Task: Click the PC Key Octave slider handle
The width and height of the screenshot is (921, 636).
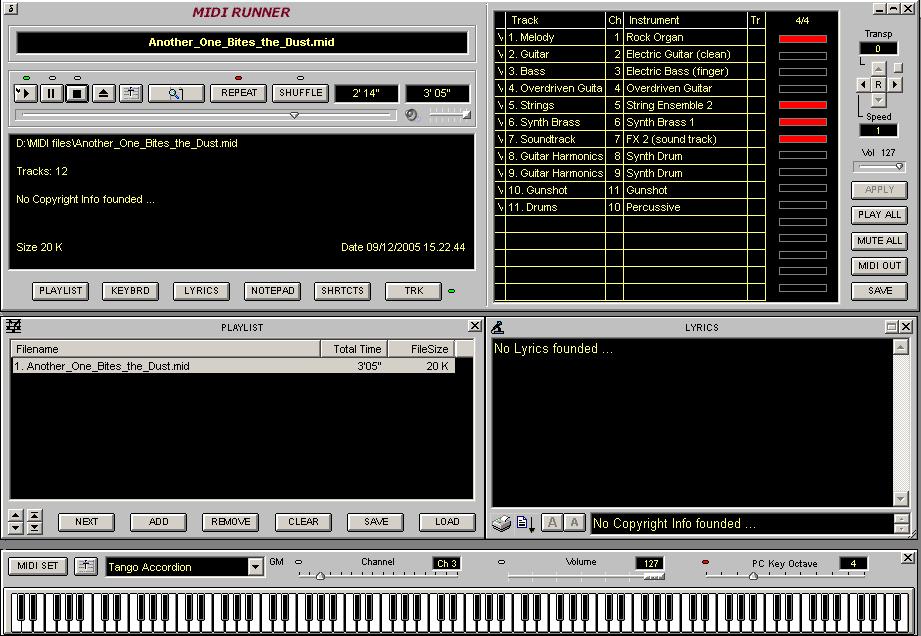Action: (754, 576)
